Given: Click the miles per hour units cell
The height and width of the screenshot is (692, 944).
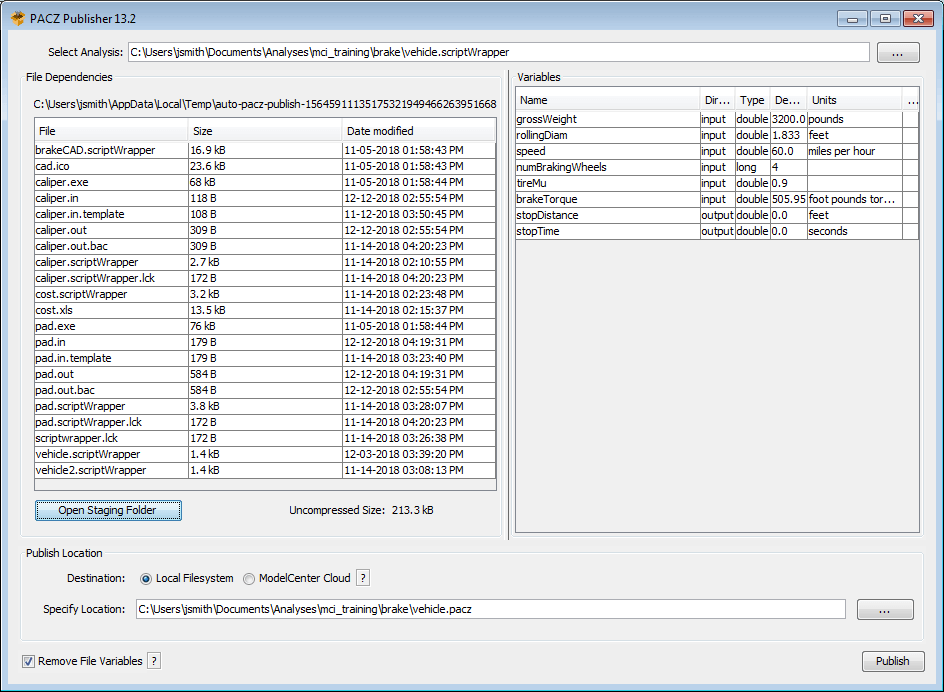Looking at the screenshot, I should [854, 151].
